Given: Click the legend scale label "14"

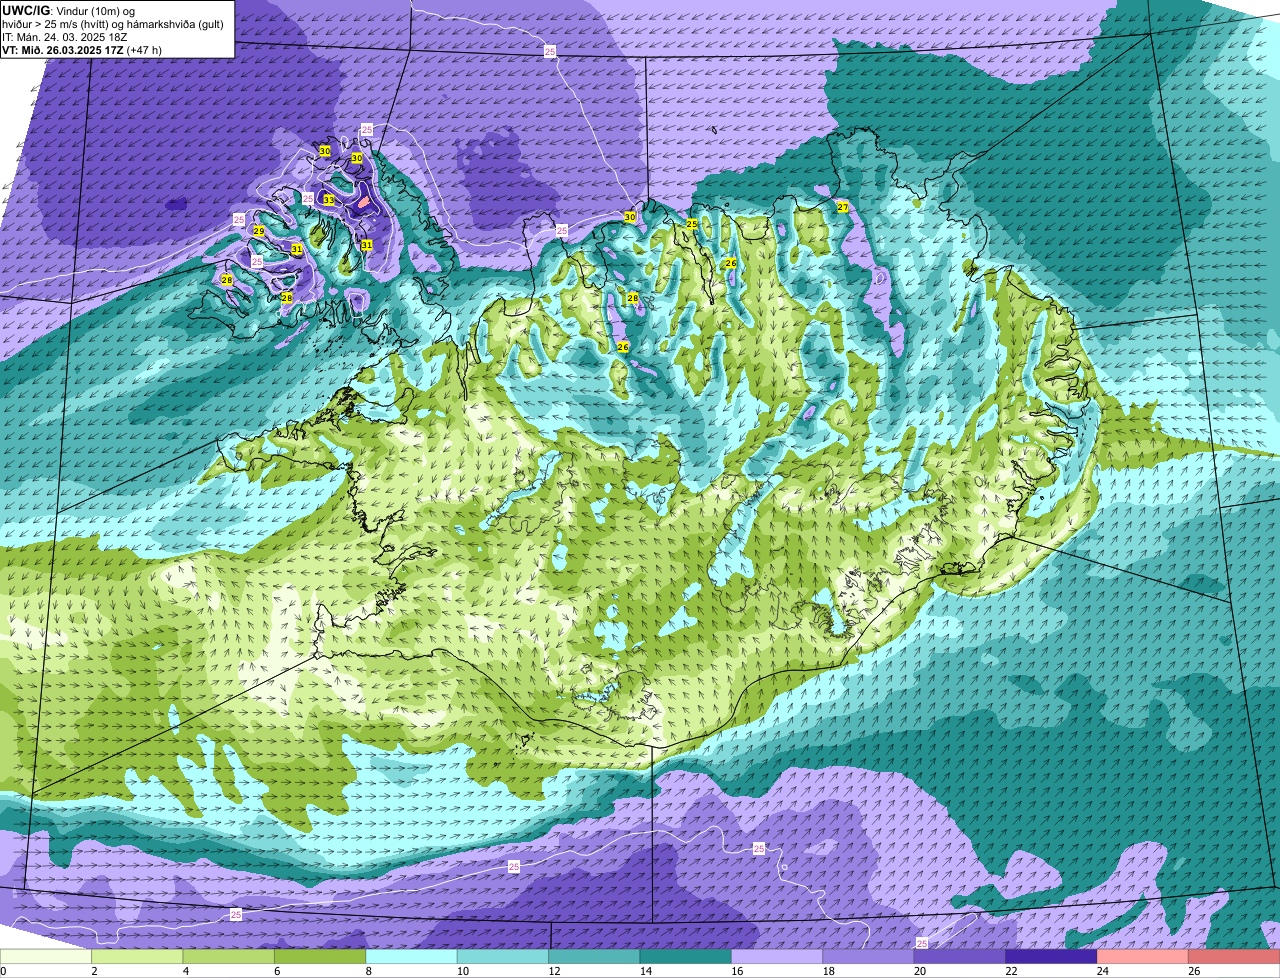Looking at the screenshot, I should click(646, 971).
